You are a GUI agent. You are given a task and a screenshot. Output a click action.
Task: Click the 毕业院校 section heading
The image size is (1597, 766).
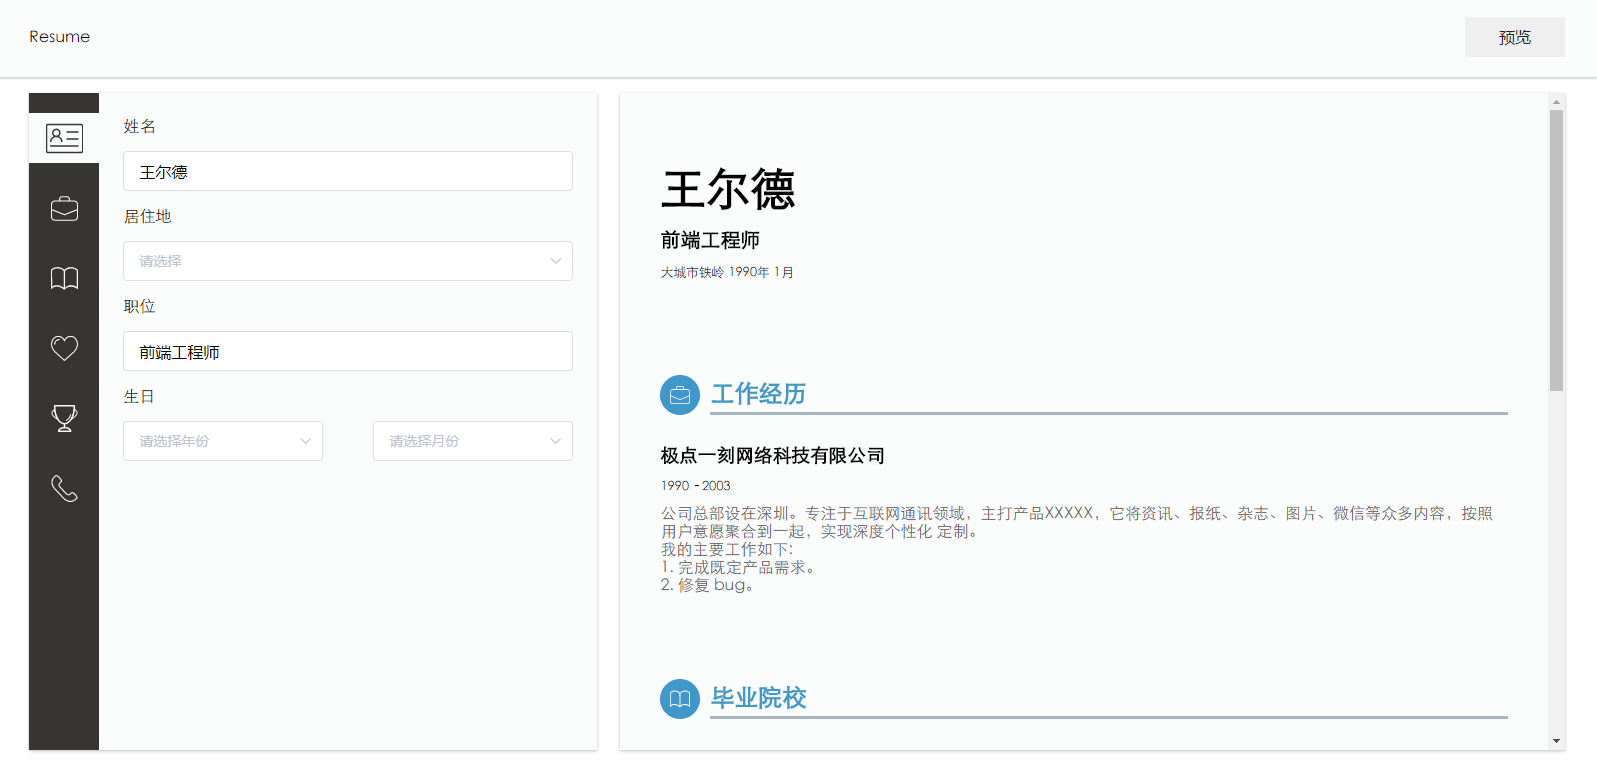[x=758, y=698]
